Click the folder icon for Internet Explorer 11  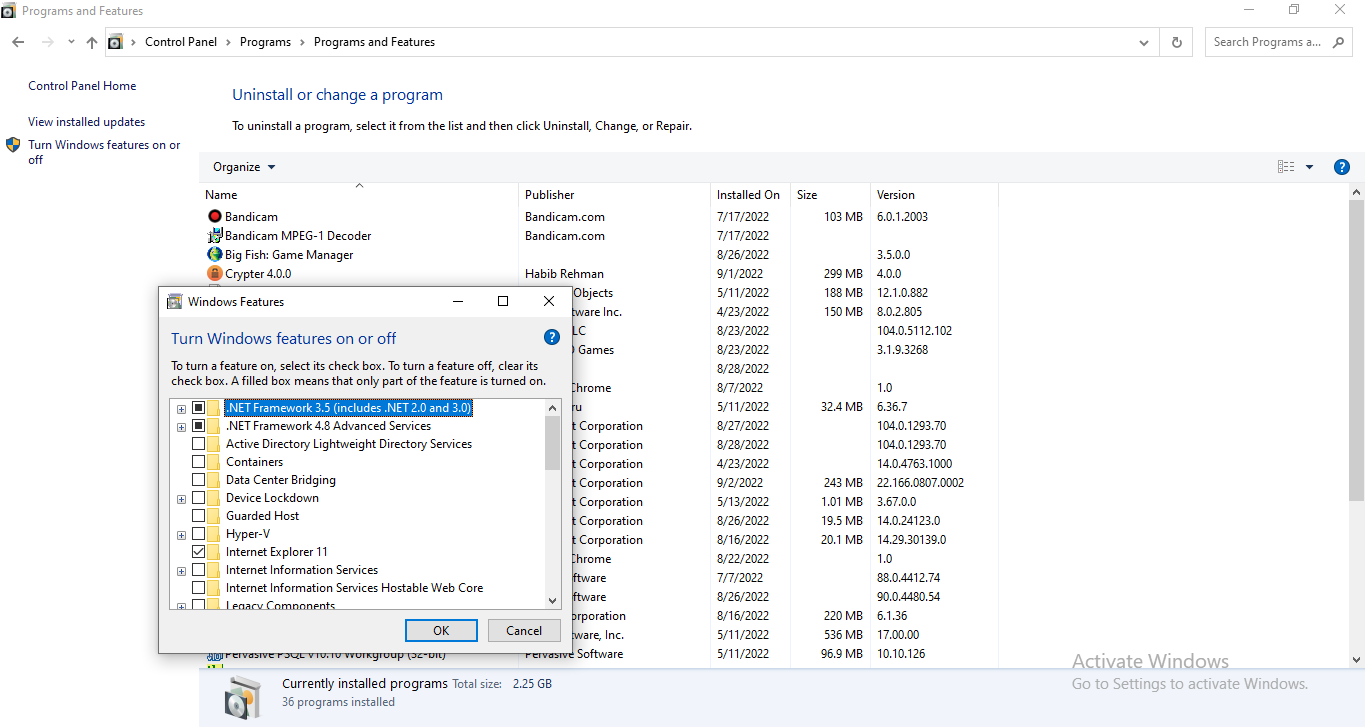213,552
